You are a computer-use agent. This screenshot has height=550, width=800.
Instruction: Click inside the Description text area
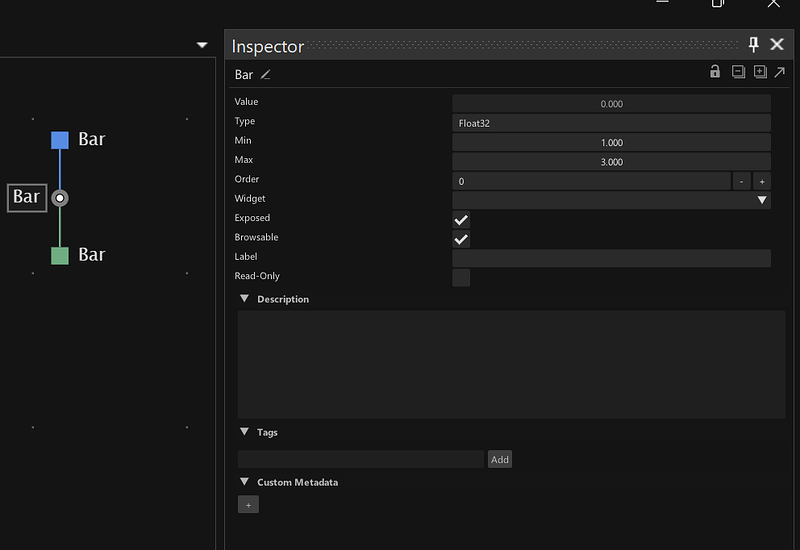[511, 365]
